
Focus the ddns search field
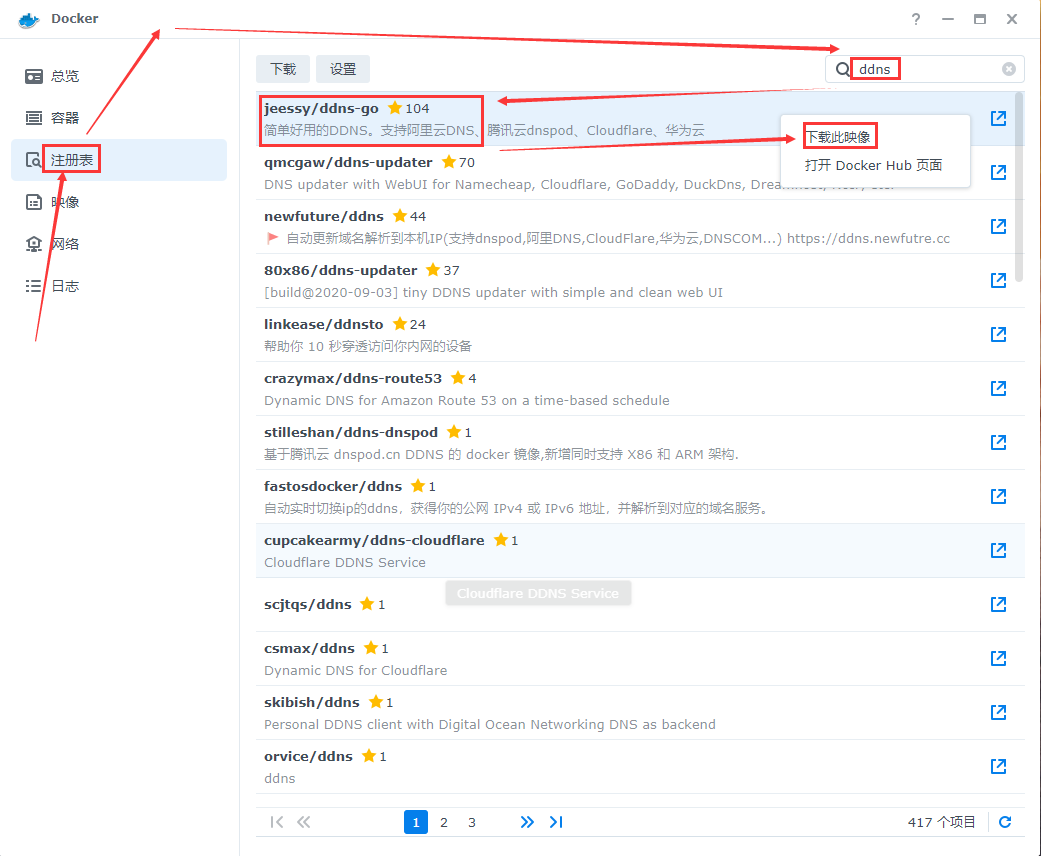[925, 69]
